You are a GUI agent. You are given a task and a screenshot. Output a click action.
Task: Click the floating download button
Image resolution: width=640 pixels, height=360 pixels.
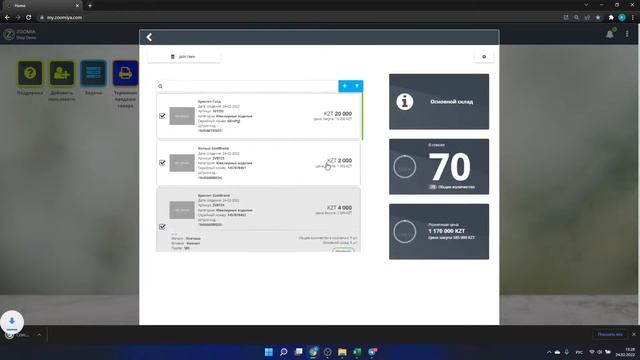point(12,321)
